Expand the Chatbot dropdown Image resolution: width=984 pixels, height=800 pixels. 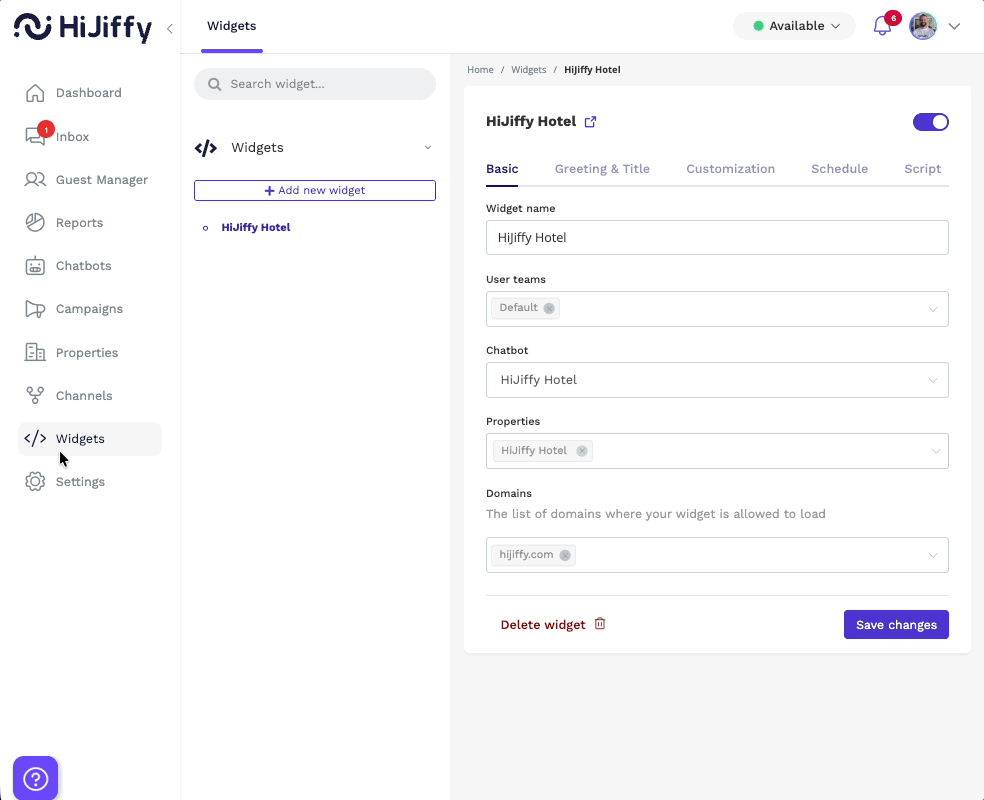coord(932,380)
